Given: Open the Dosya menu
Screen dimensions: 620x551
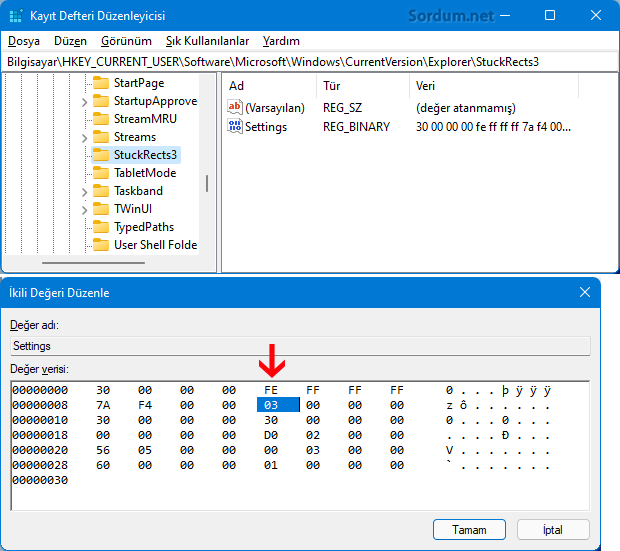Looking at the screenshot, I should tap(24, 41).
